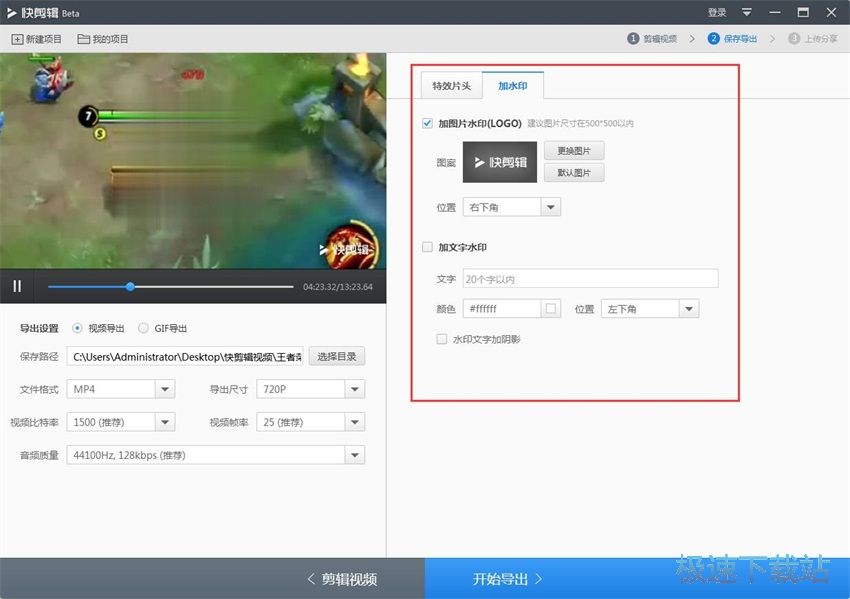Viewport: 850px width, 599px height.
Task: Click 开始导出 to start export
Action: pos(507,579)
